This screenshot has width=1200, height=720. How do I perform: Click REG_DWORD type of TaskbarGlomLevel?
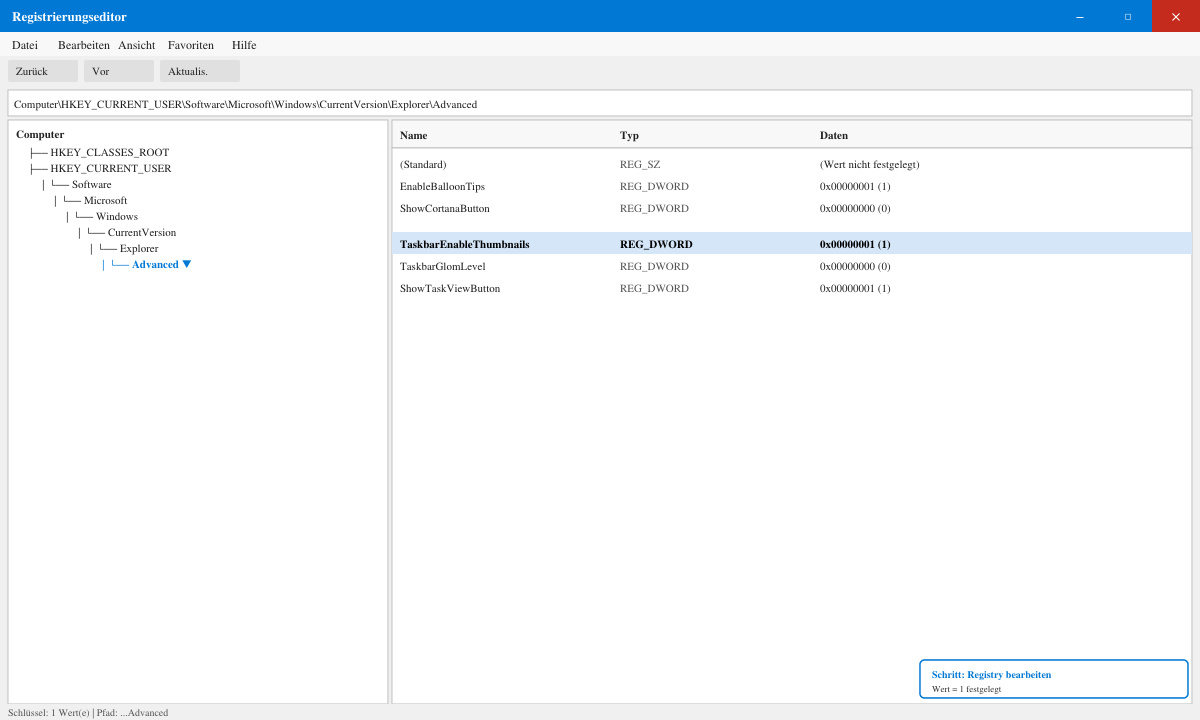coord(654,266)
